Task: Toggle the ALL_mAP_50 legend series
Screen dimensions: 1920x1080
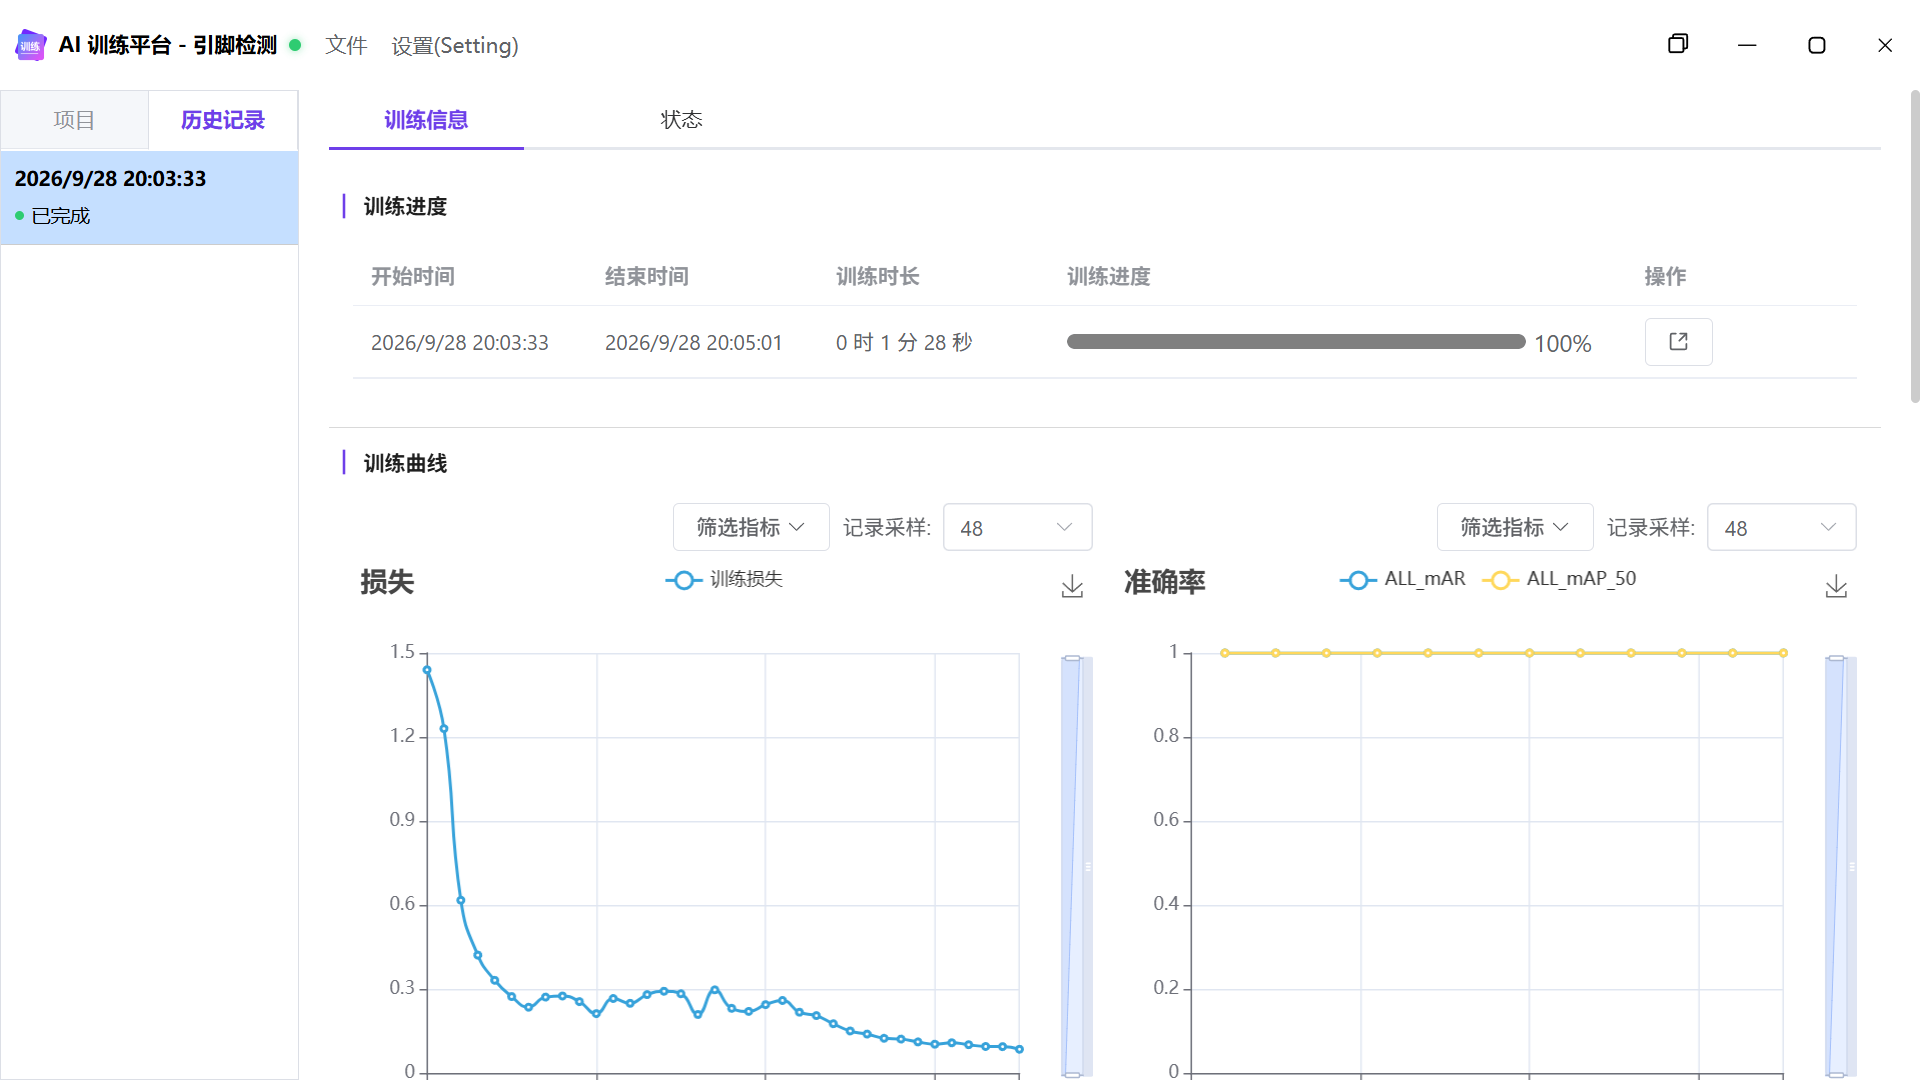Action: 1559,579
